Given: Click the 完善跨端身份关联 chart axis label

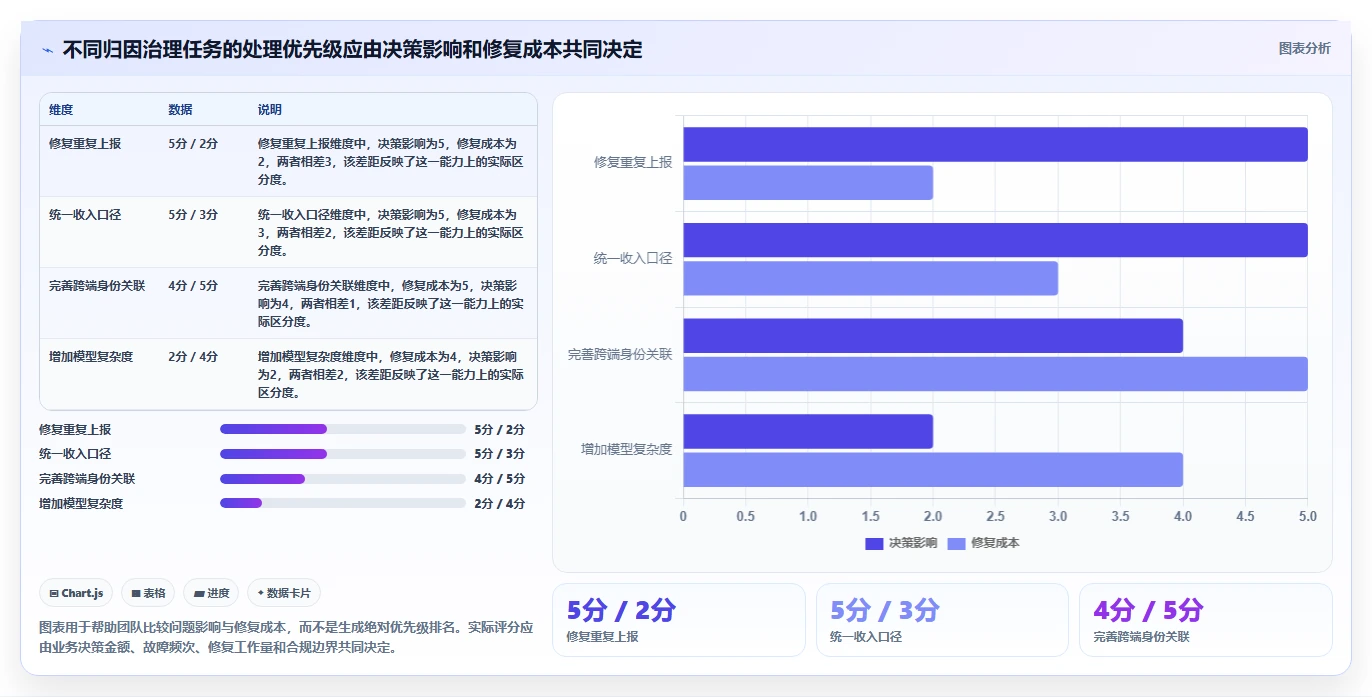Looking at the screenshot, I should coord(620,354).
